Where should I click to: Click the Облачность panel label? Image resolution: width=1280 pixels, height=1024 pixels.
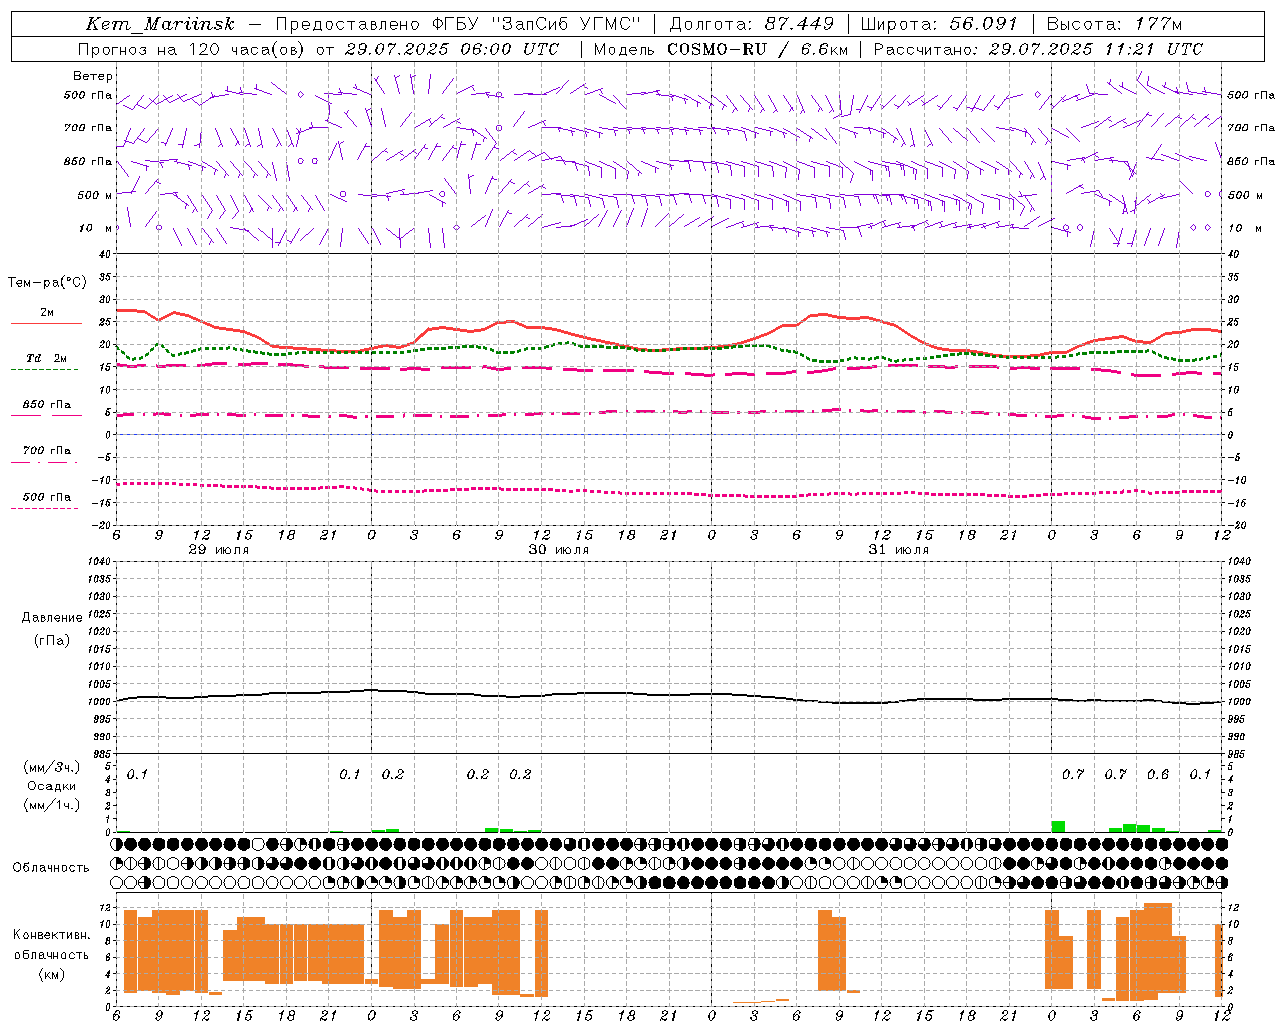pos(51,868)
